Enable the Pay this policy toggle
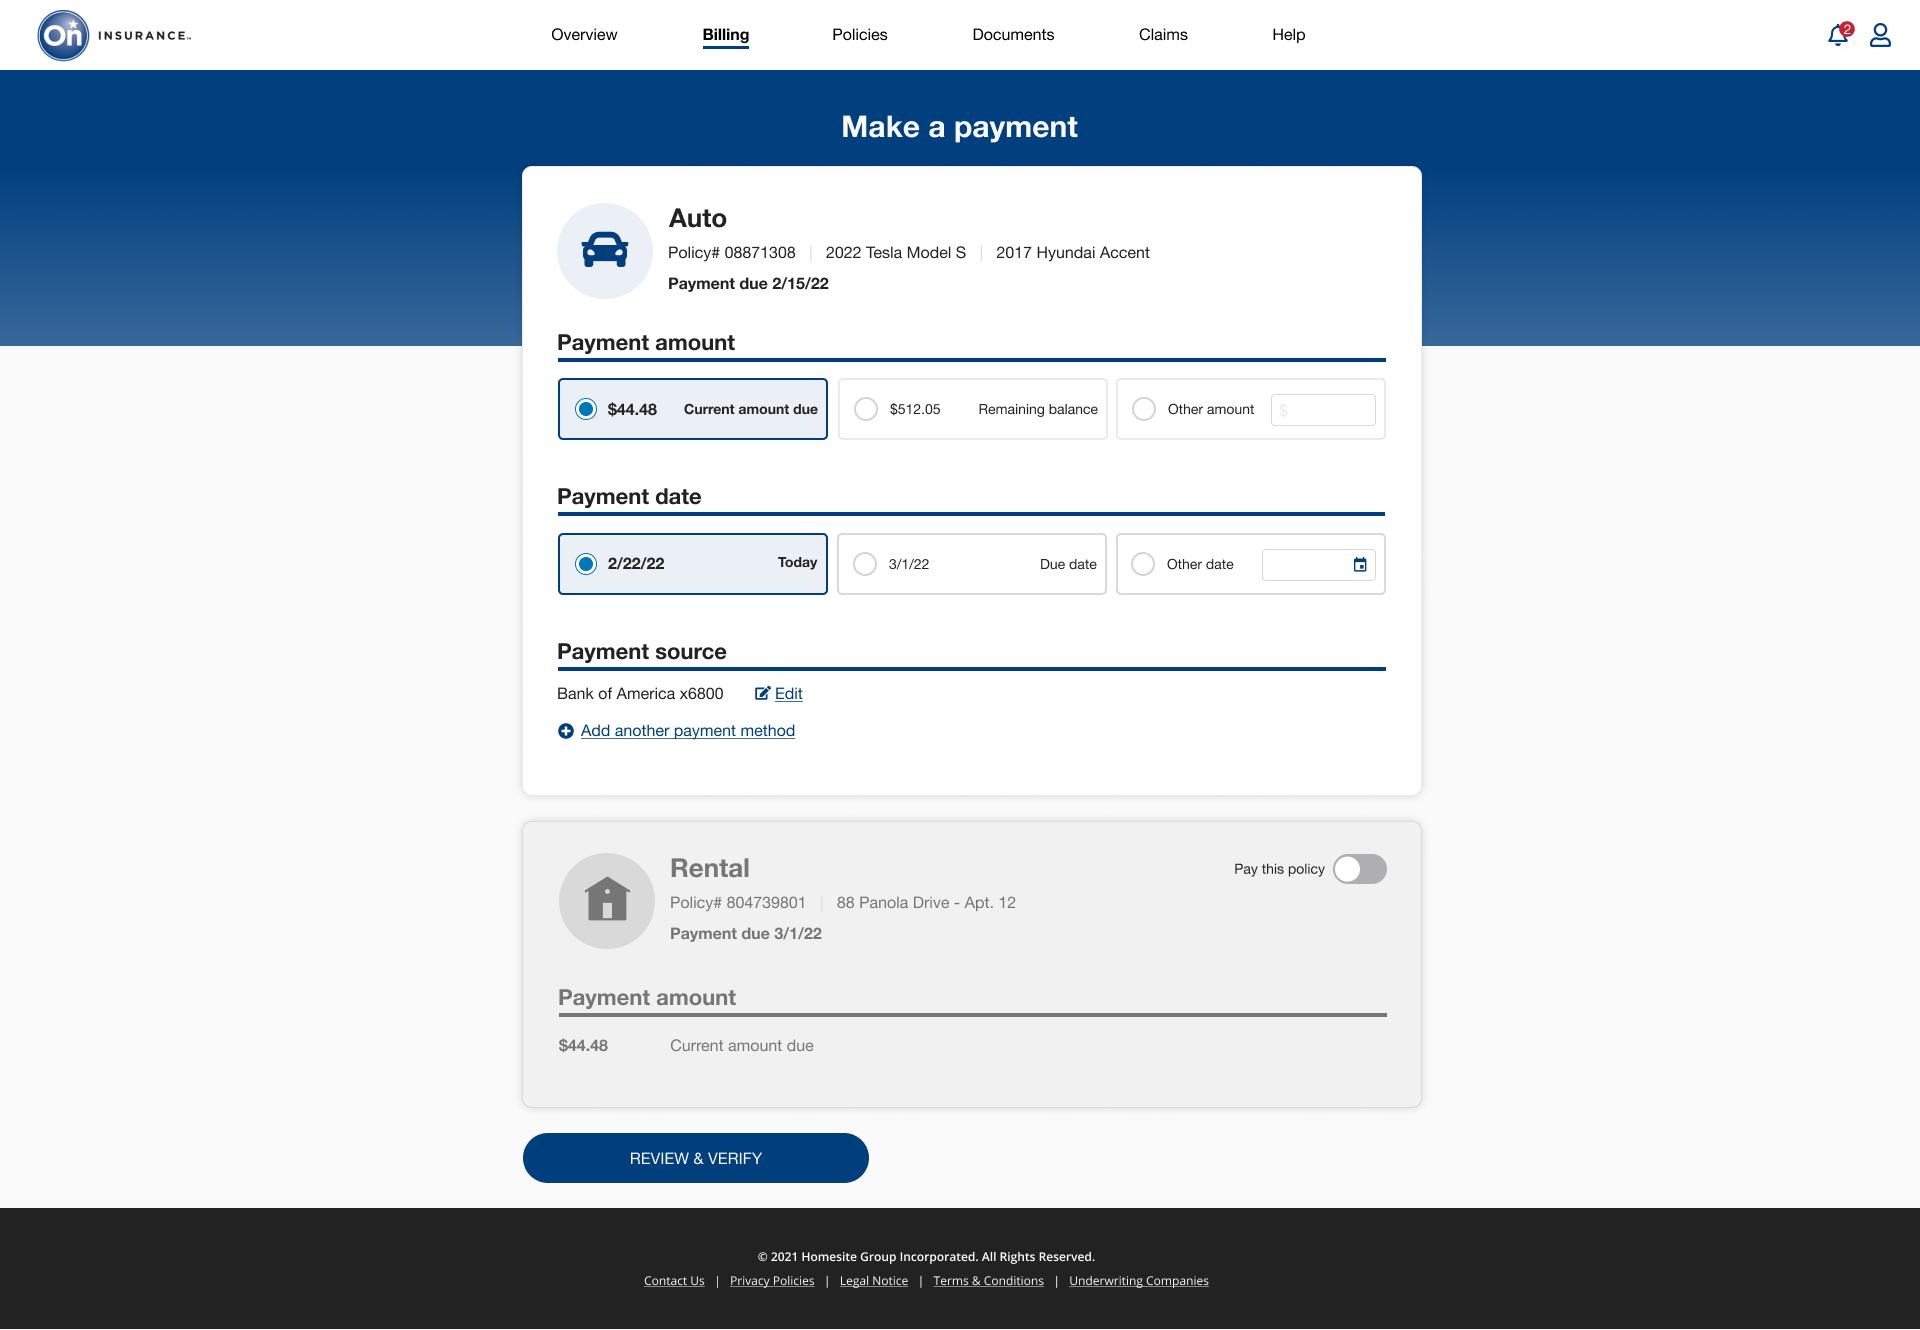Screen dimensions: 1920x1330 click(x=1359, y=869)
